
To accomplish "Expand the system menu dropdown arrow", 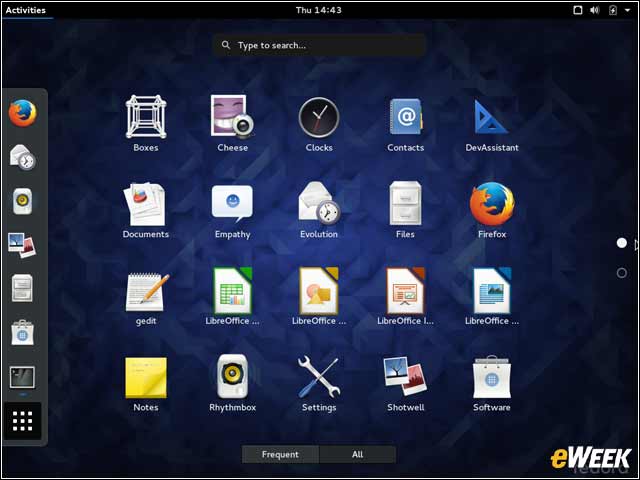I will [627, 10].
